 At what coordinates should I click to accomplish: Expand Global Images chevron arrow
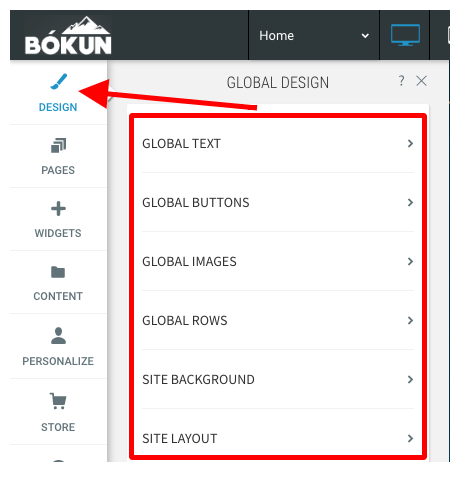click(410, 261)
